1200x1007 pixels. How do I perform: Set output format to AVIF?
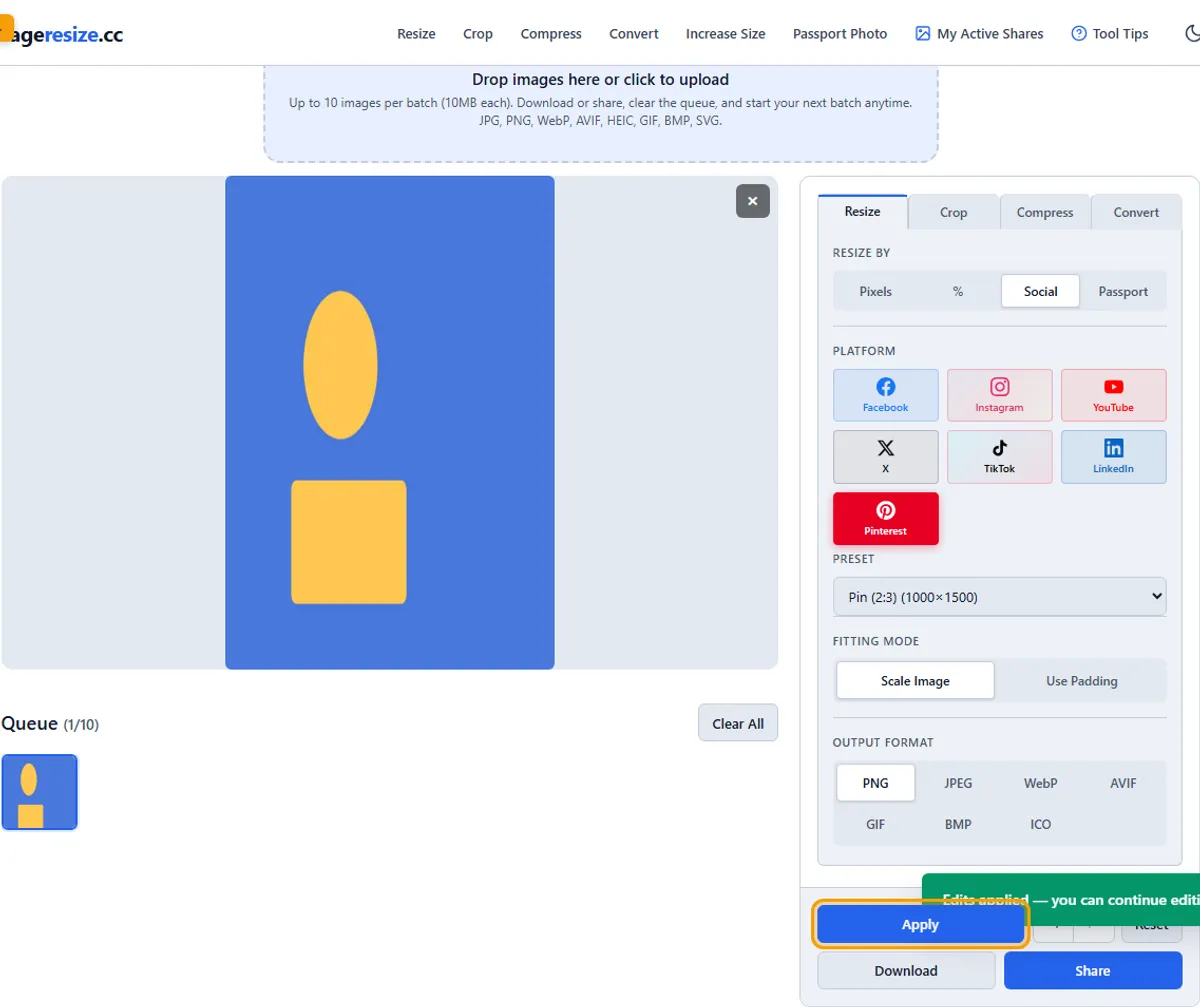(x=1123, y=783)
